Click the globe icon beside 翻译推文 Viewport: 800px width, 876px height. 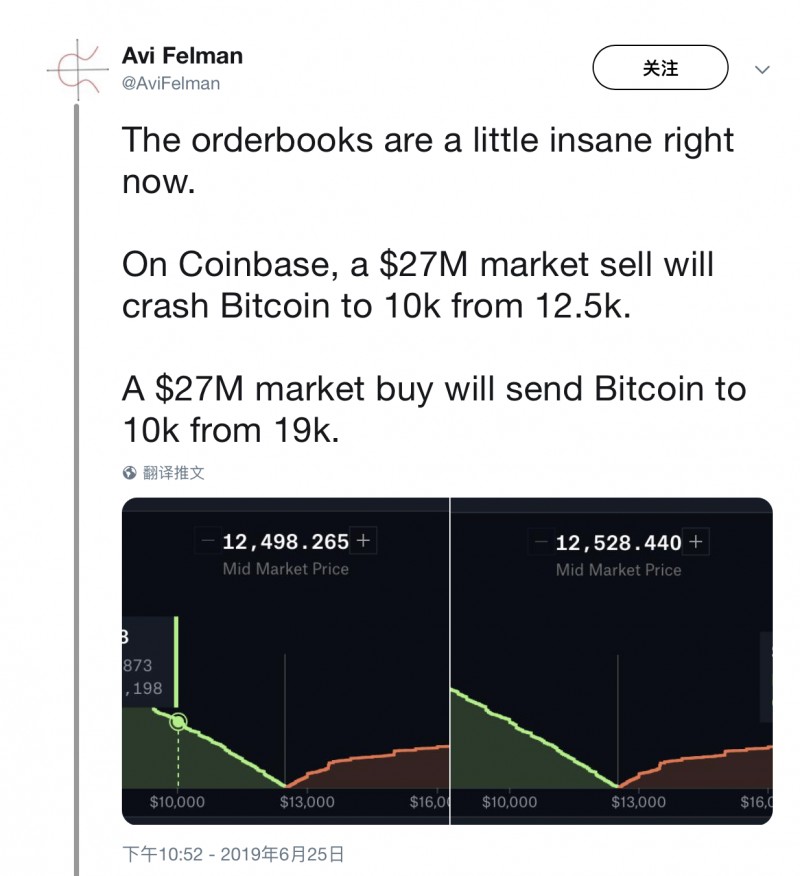[x=127, y=473]
